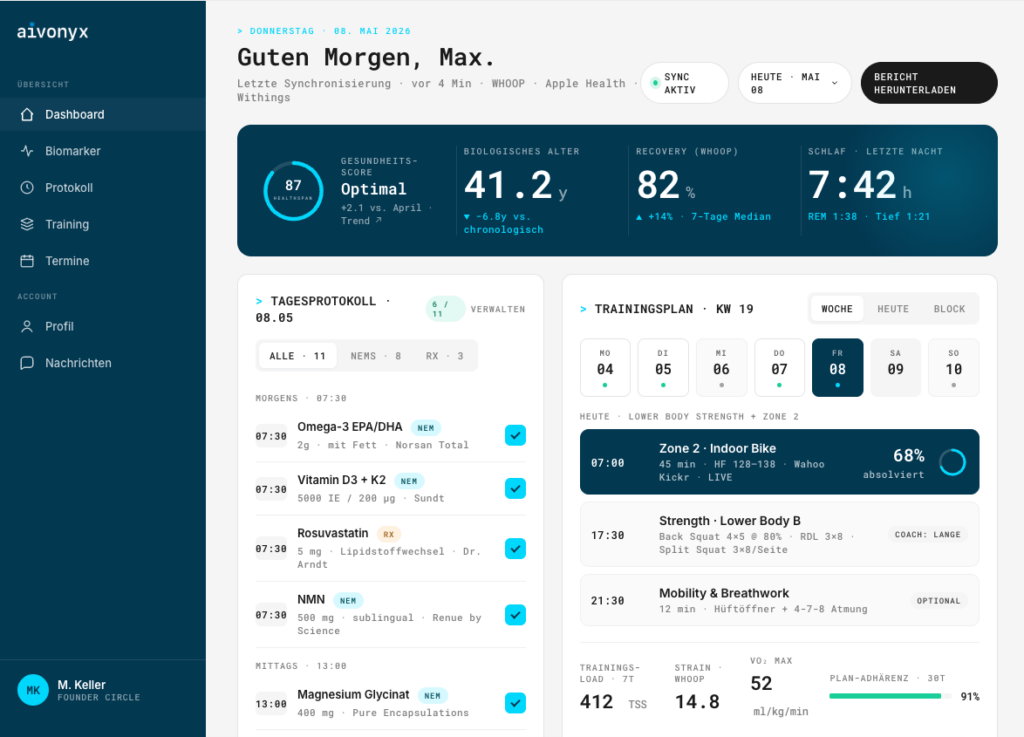Click the NEM badge on NMN
Viewport: 1024px width, 737px height.
tap(348, 601)
